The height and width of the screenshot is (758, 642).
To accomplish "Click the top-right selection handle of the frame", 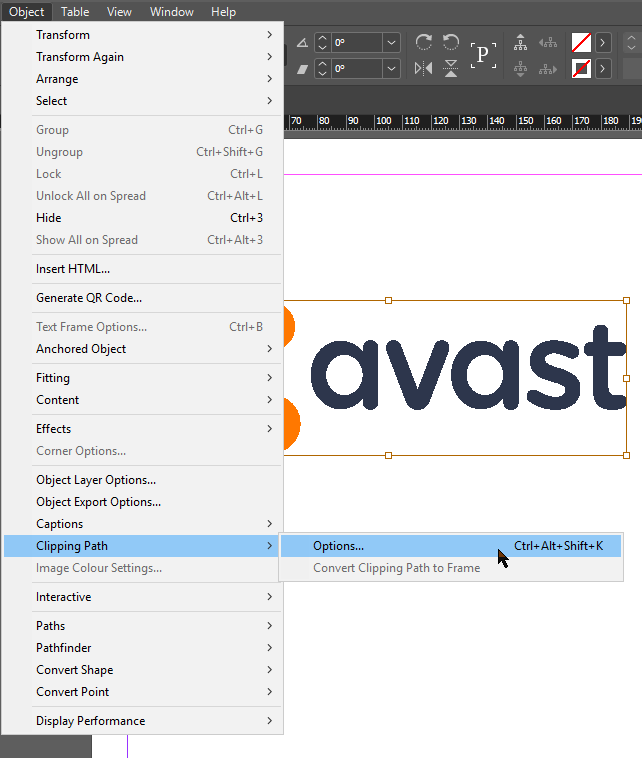I will [627, 301].
